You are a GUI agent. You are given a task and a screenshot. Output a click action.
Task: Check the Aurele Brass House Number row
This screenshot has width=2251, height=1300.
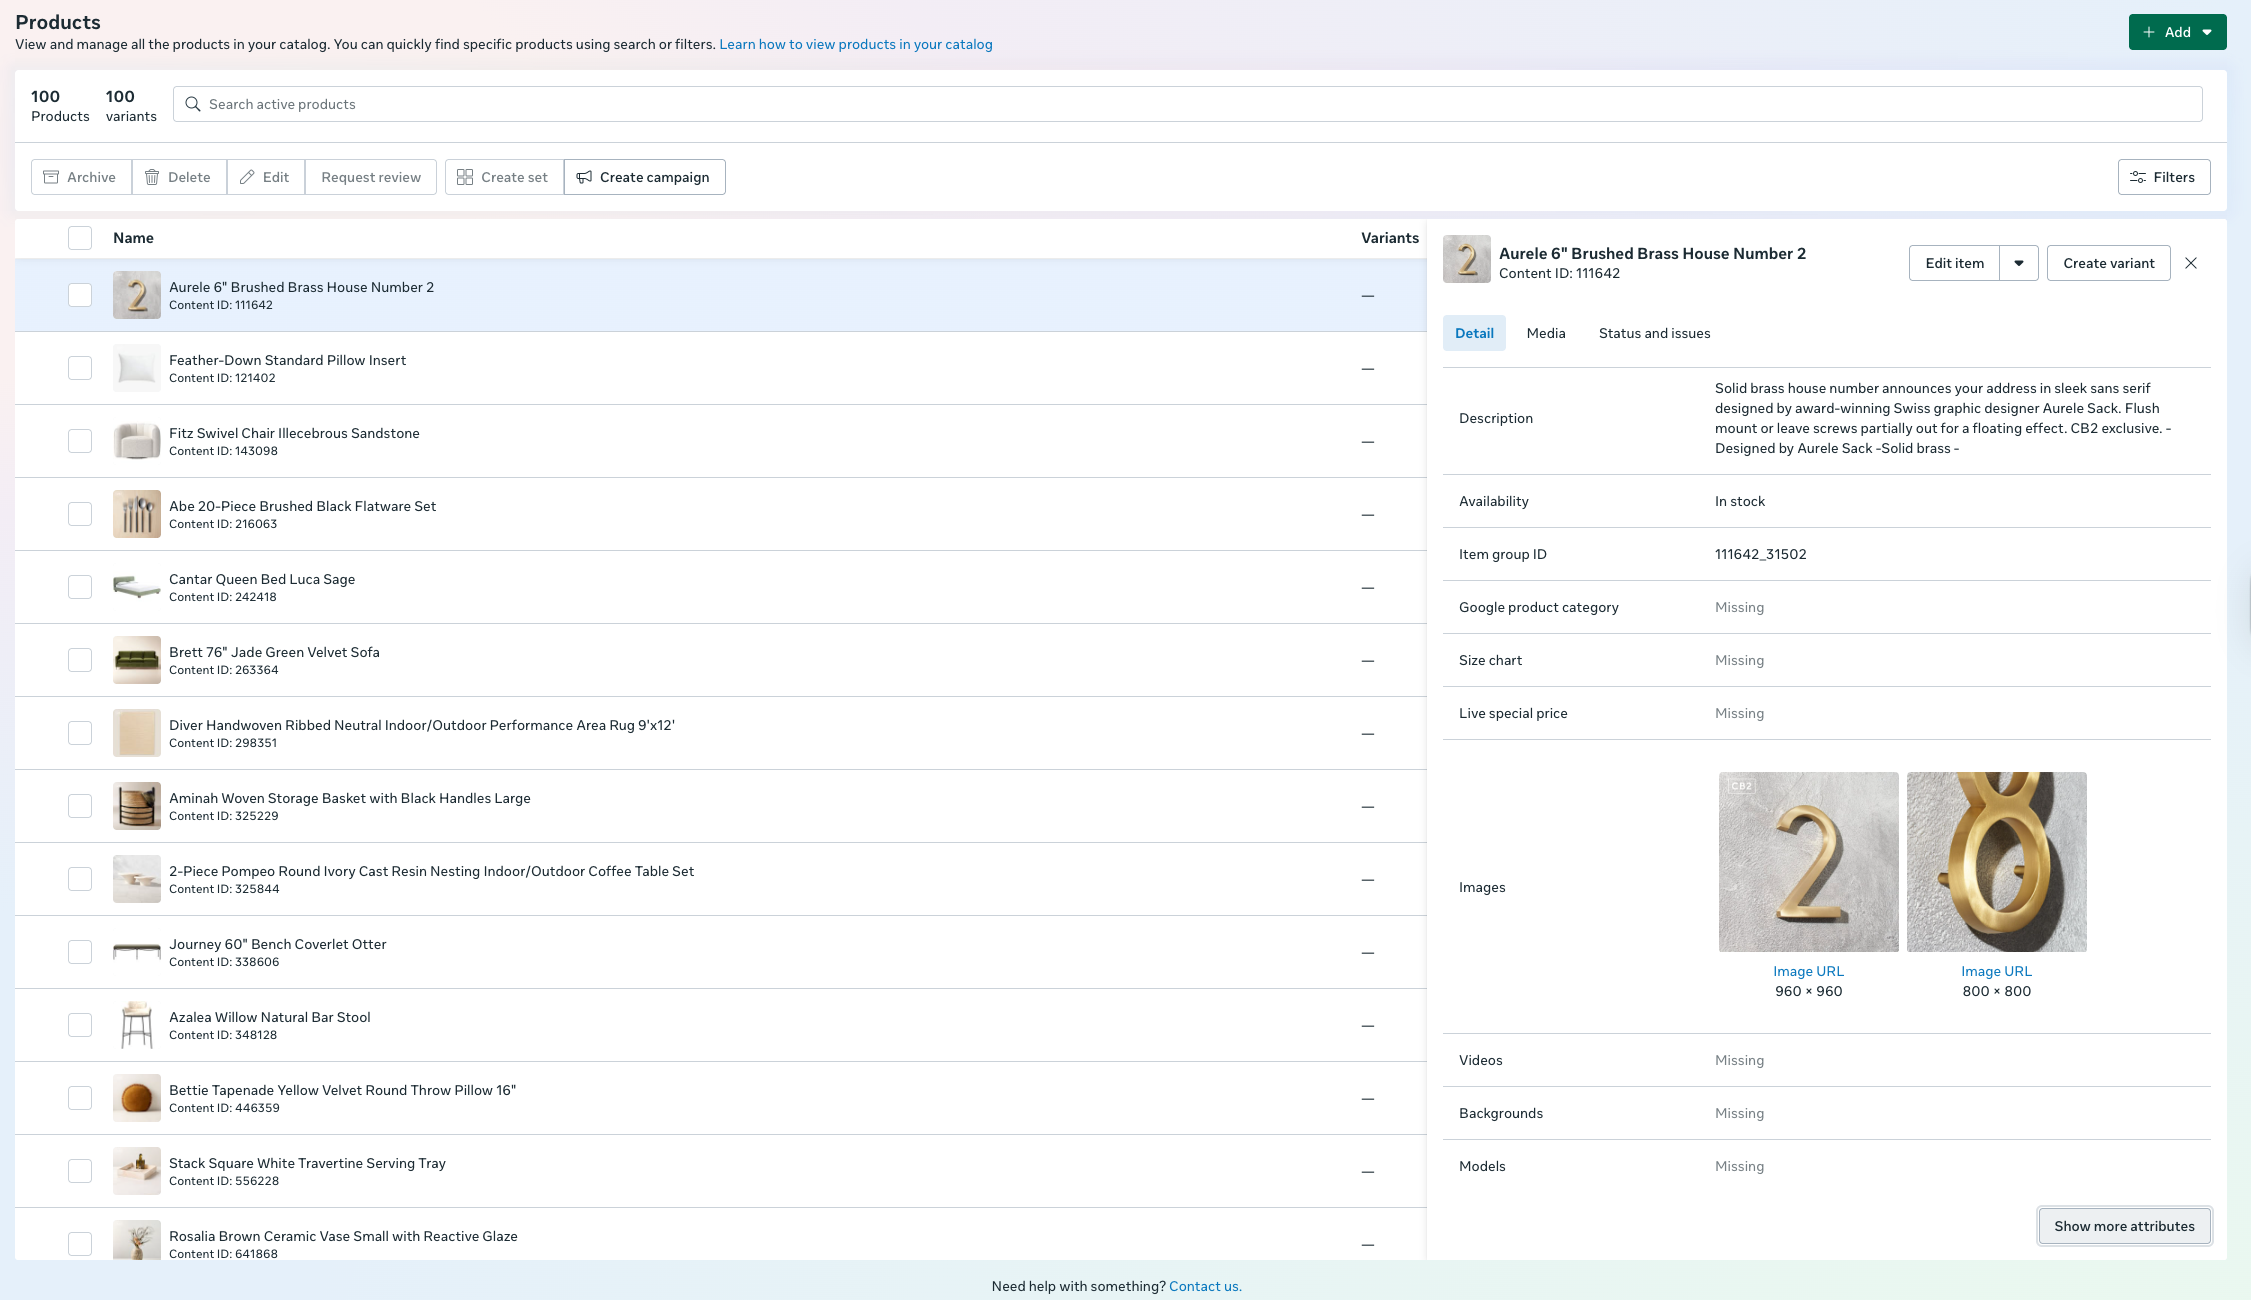tap(80, 295)
